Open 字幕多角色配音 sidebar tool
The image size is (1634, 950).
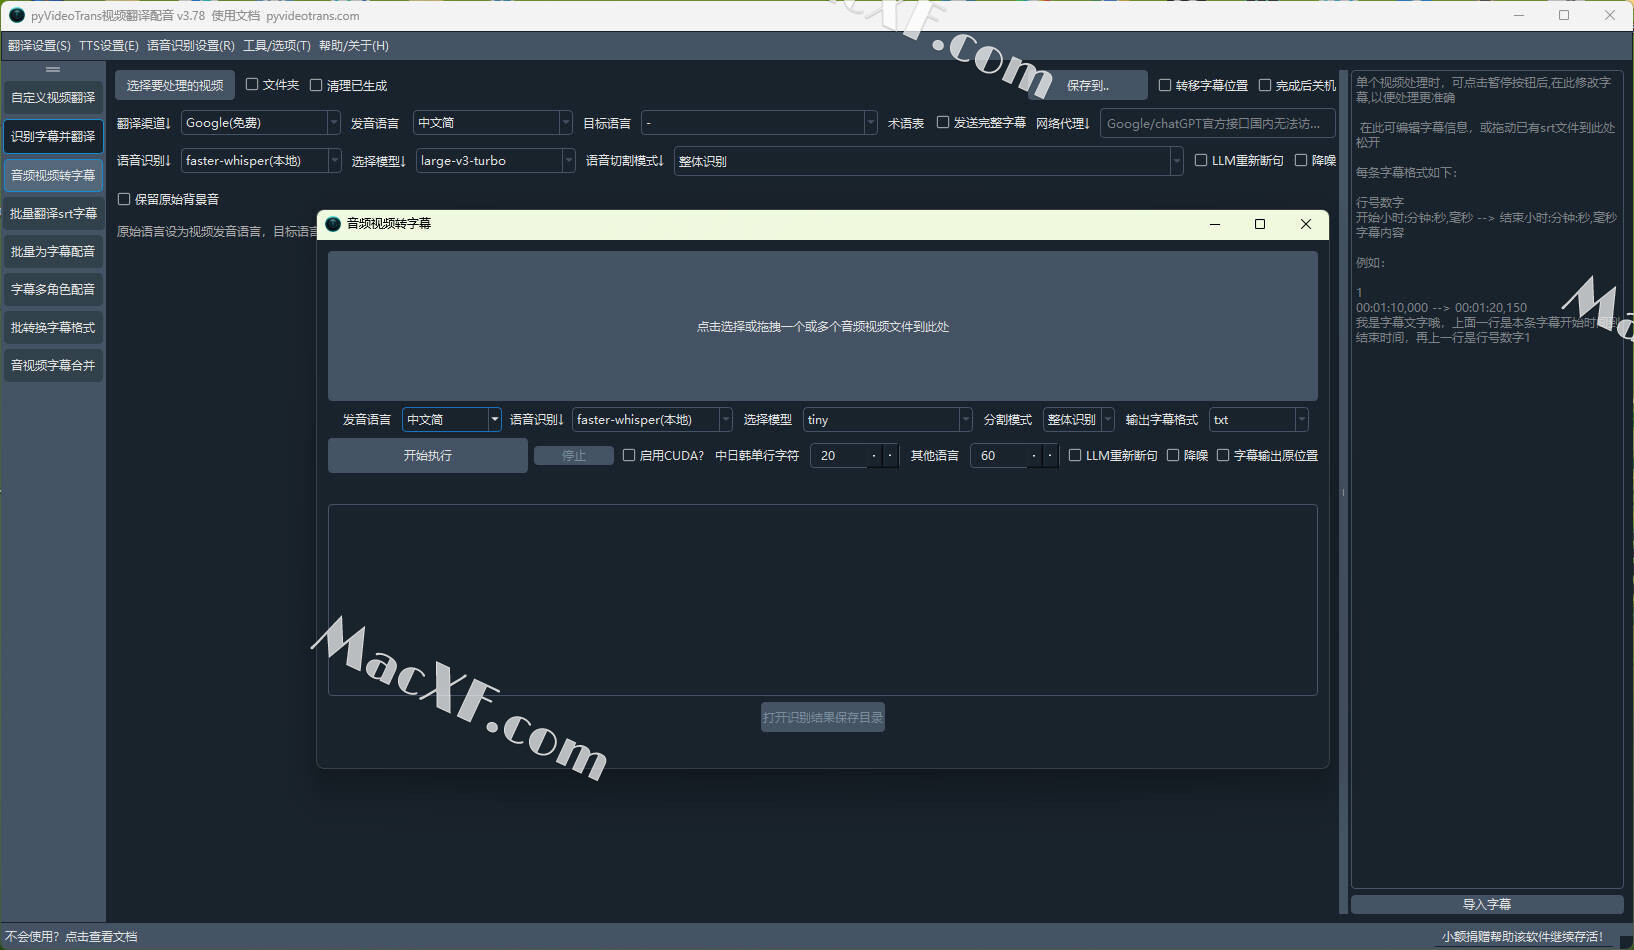click(53, 289)
